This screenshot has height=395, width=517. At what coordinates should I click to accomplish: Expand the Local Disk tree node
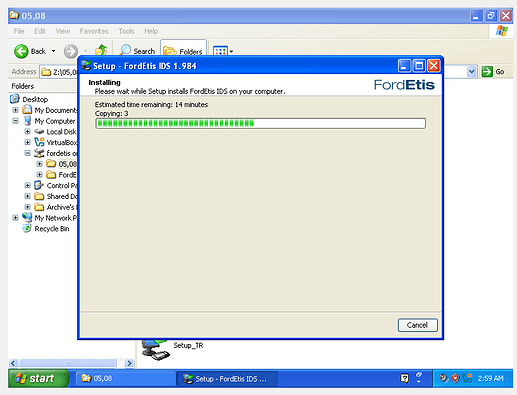(28, 131)
